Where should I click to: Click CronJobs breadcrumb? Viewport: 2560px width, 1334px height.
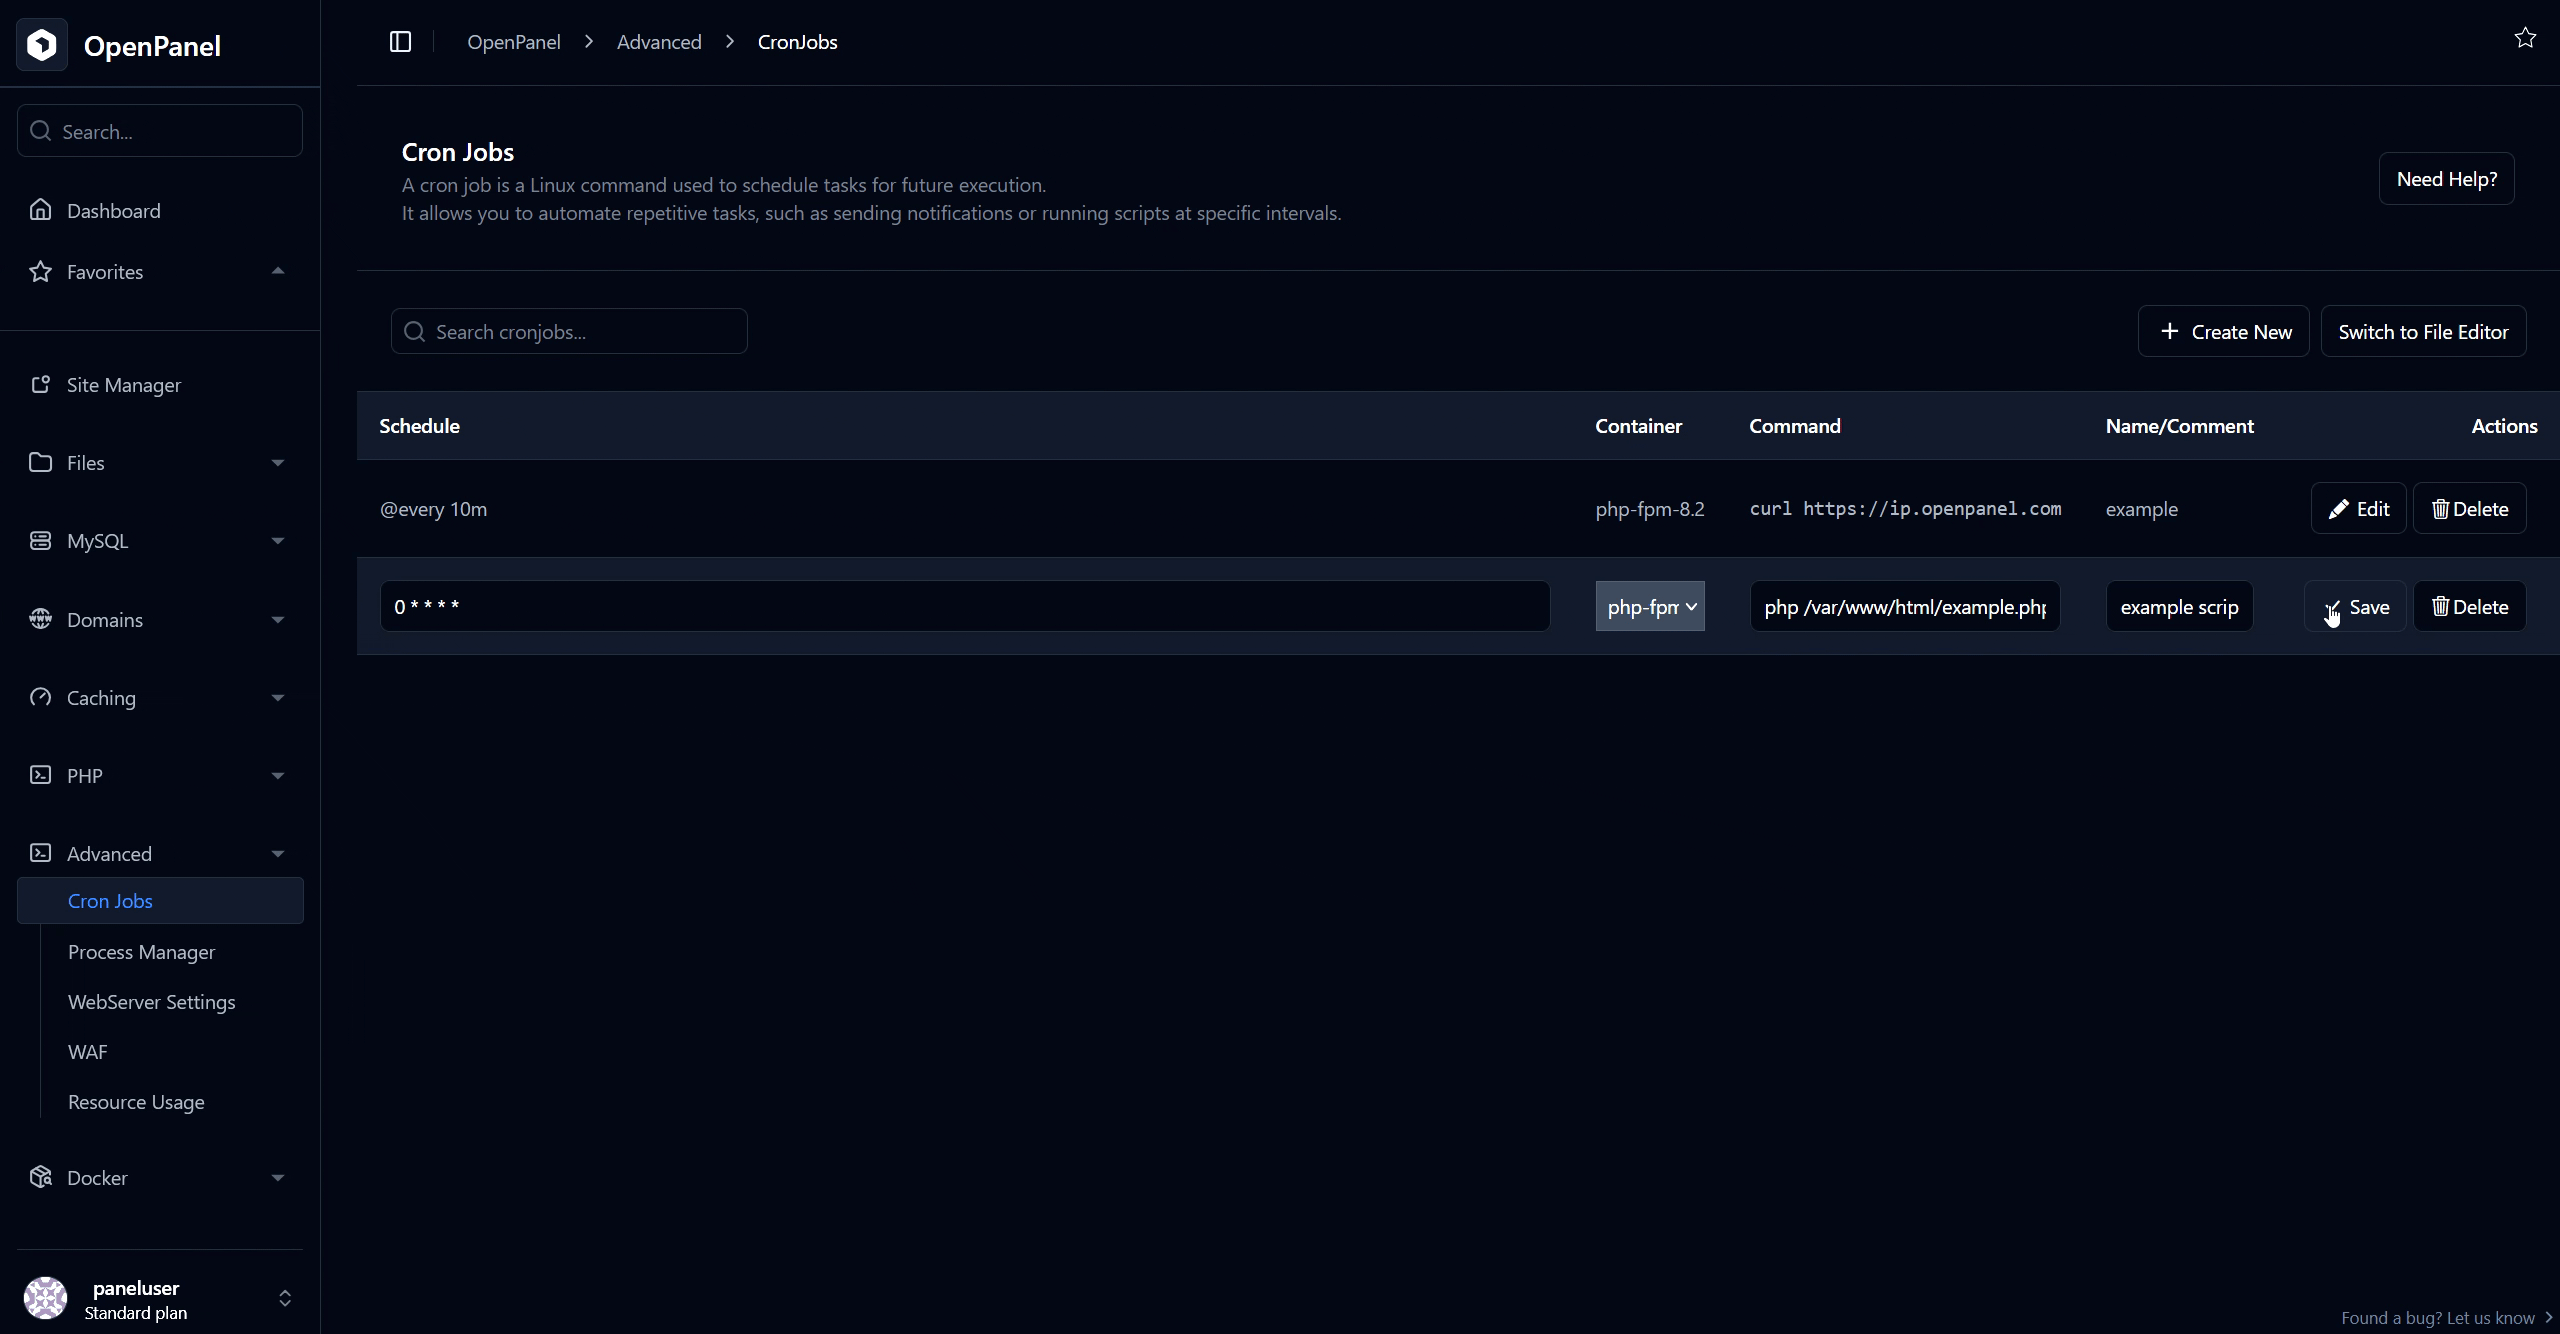pos(797,42)
